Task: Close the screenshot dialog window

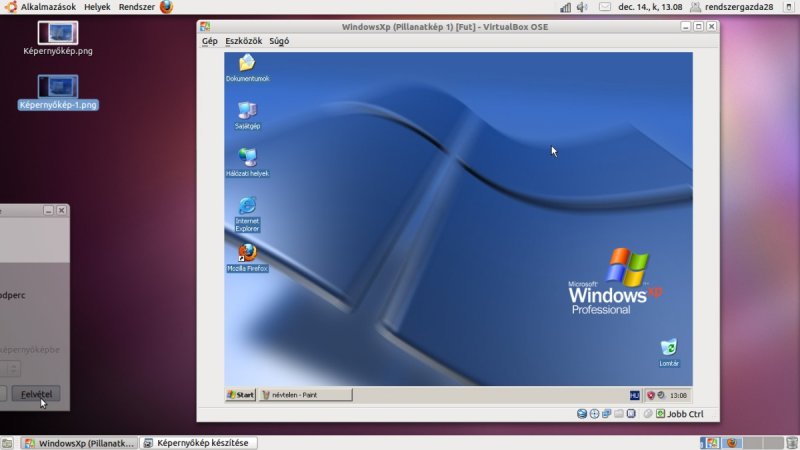Action: tap(62, 210)
